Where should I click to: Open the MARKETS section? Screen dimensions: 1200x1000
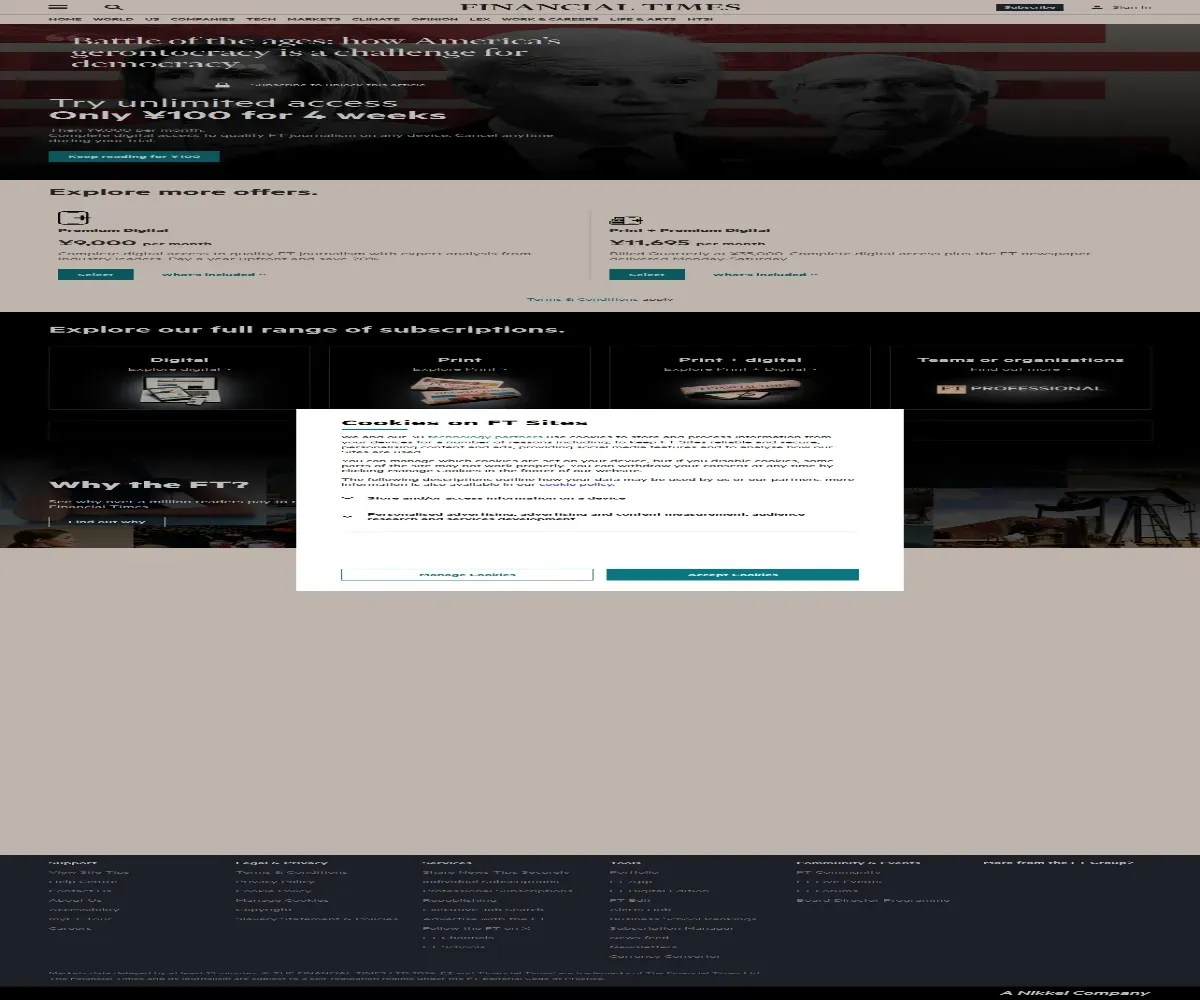314,19
